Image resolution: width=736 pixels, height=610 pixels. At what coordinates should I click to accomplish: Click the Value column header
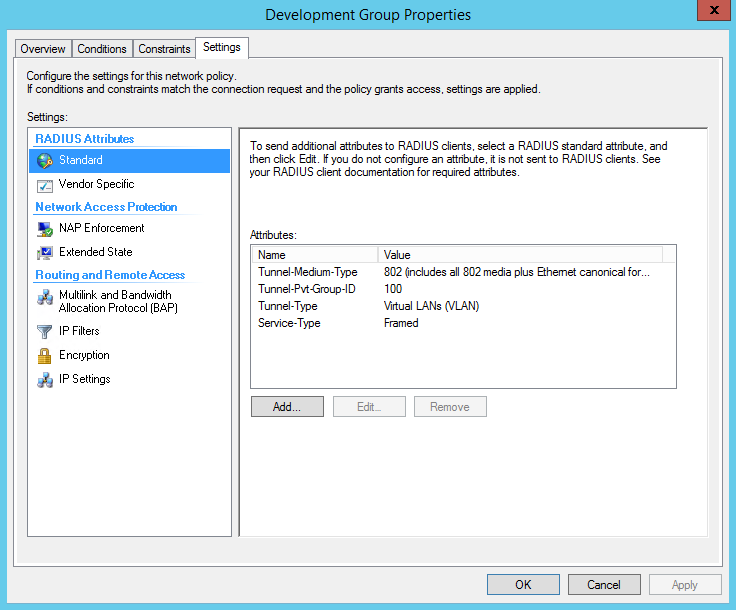coord(520,255)
